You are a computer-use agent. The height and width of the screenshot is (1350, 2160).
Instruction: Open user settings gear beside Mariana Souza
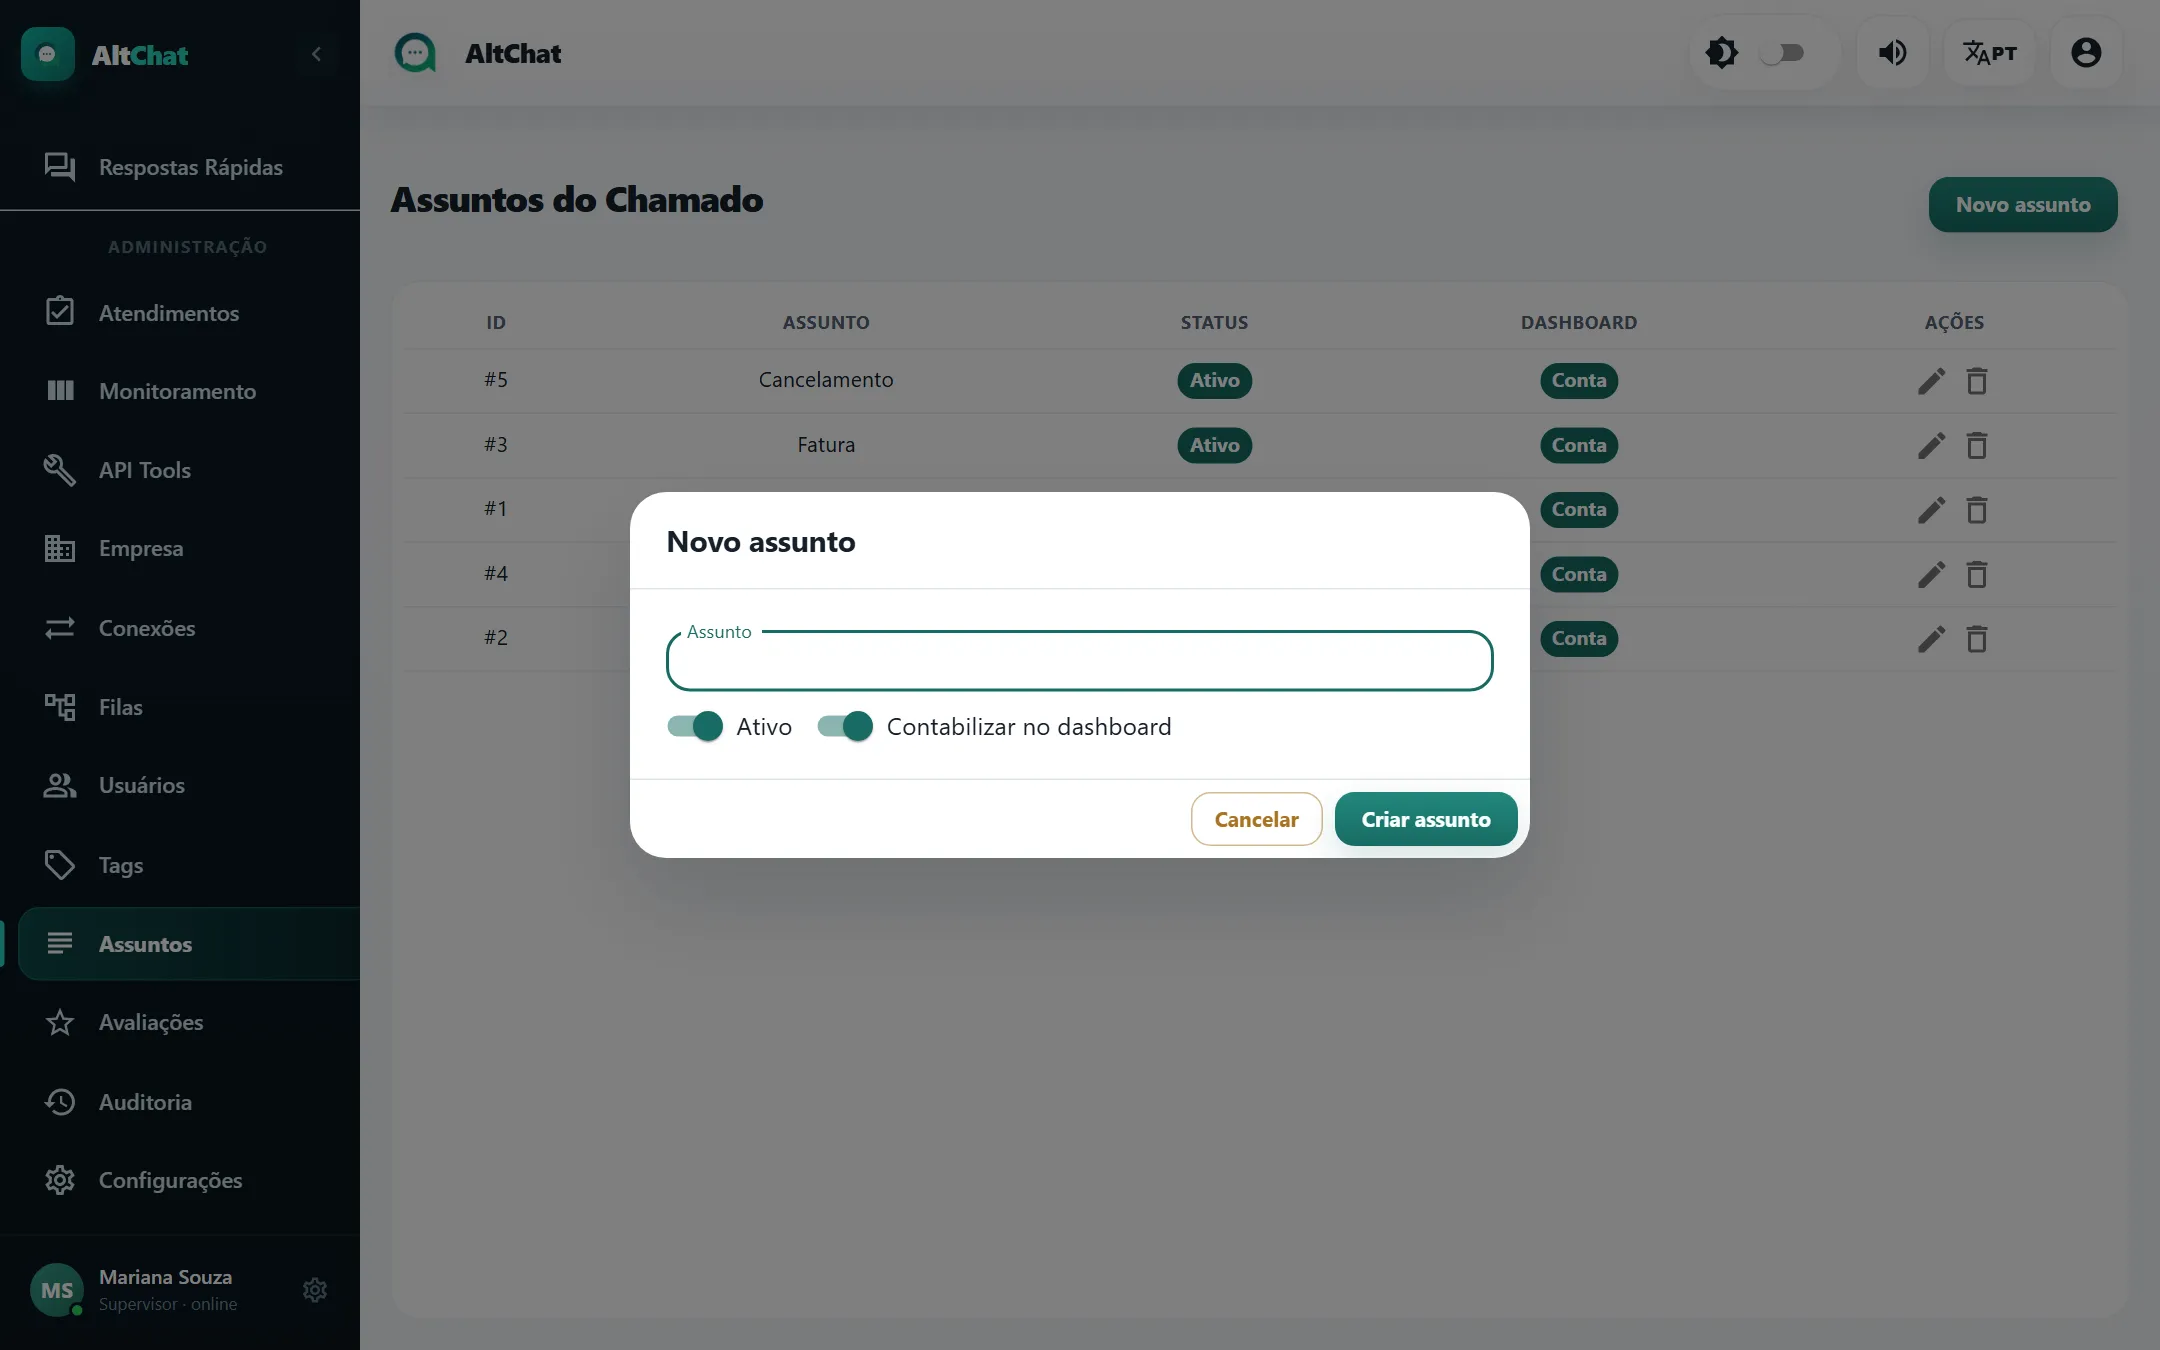tap(315, 1290)
